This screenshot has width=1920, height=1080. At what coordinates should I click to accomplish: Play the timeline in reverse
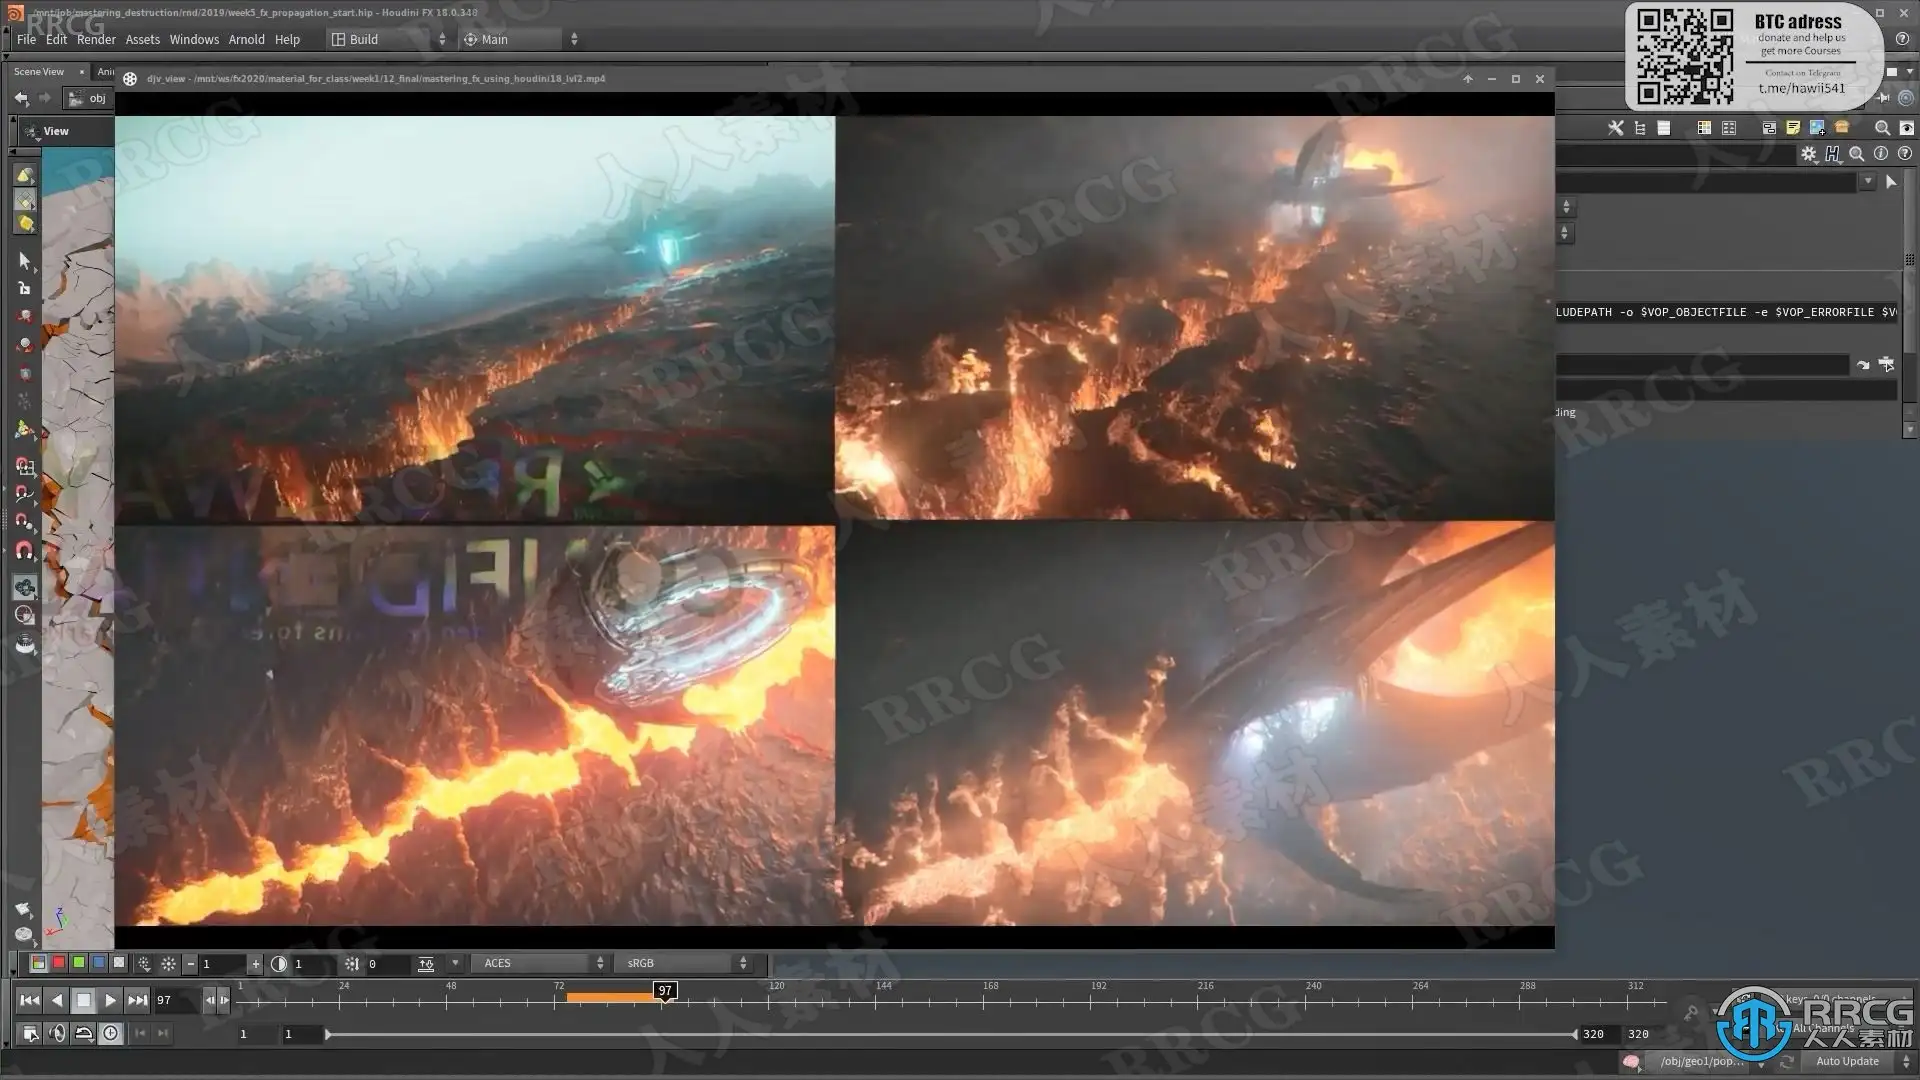[x=57, y=1000]
